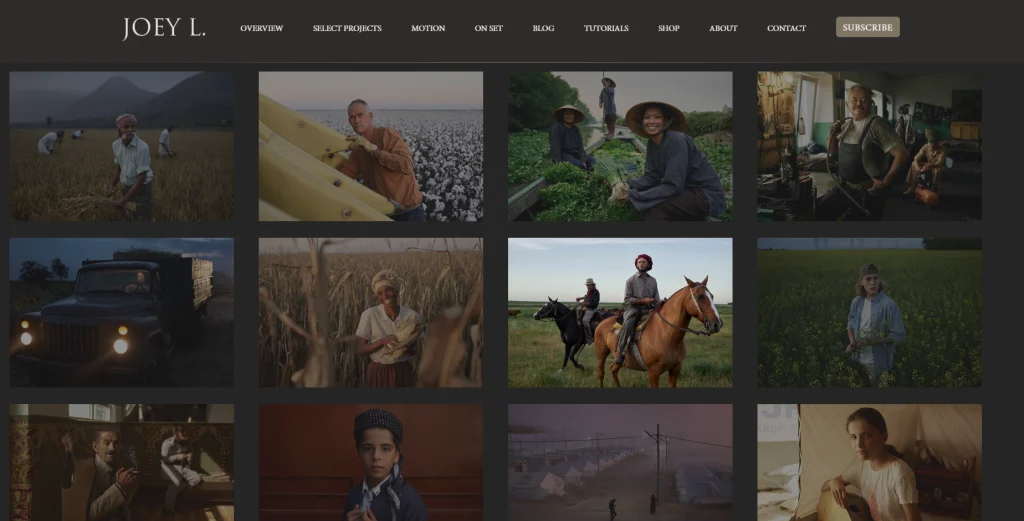Open the Contact page
This screenshot has width=1024, height=521.
point(786,28)
